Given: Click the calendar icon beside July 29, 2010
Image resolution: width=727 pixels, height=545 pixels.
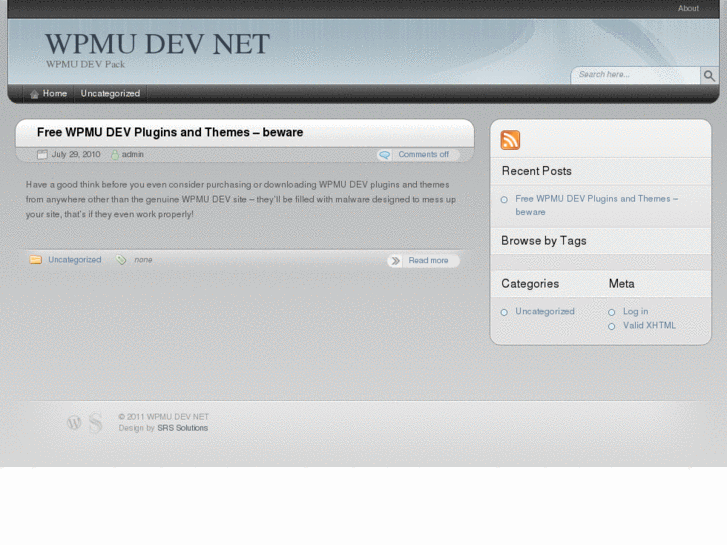Looking at the screenshot, I should point(42,154).
